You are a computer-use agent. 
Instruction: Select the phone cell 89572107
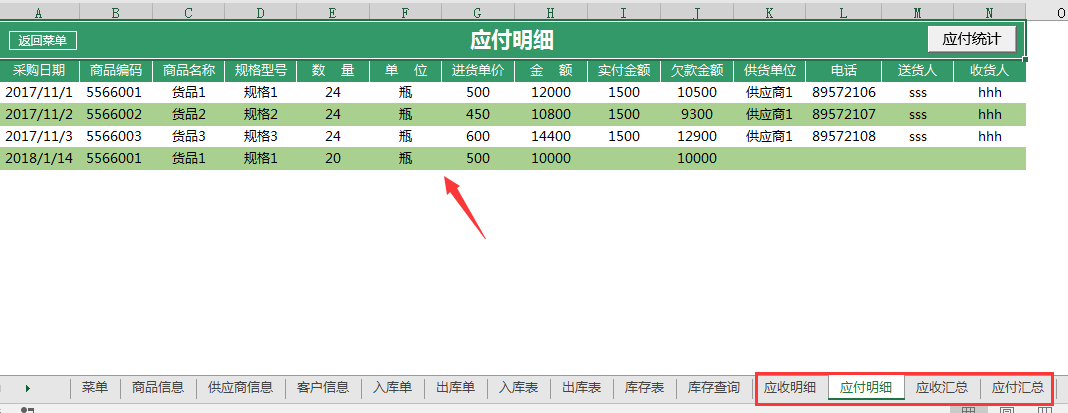click(x=843, y=114)
